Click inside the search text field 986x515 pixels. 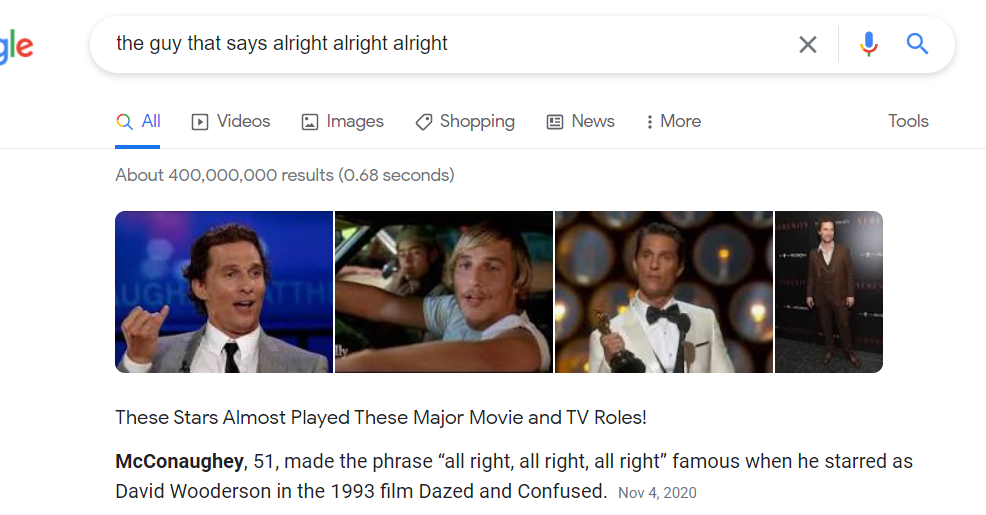click(x=440, y=44)
